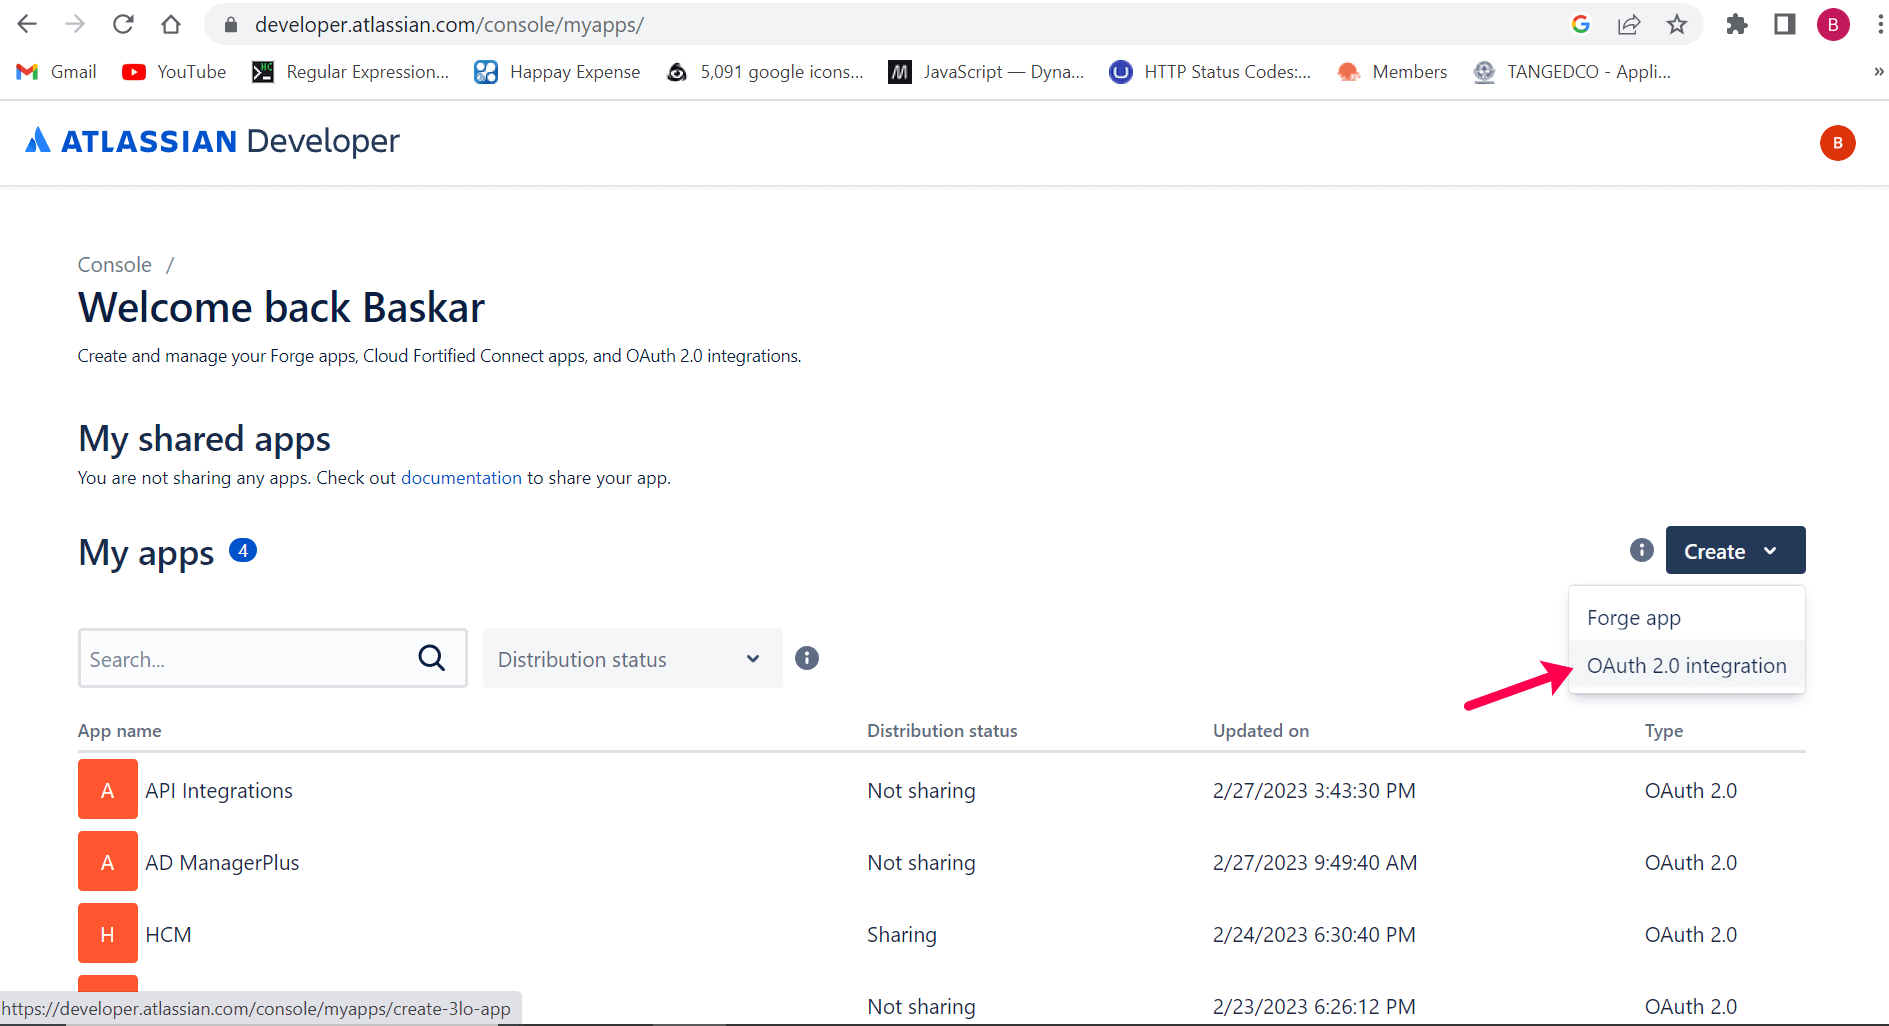Viewport: 1889px width, 1026px height.
Task: Click the info icon beside Create
Action: [1640, 550]
